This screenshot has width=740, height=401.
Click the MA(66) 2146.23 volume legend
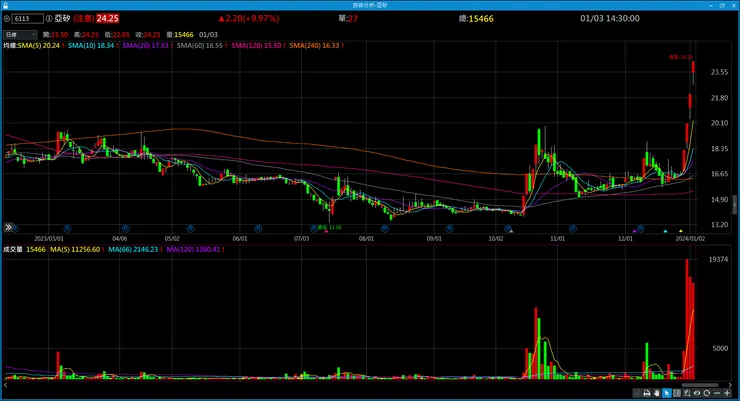[133, 250]
